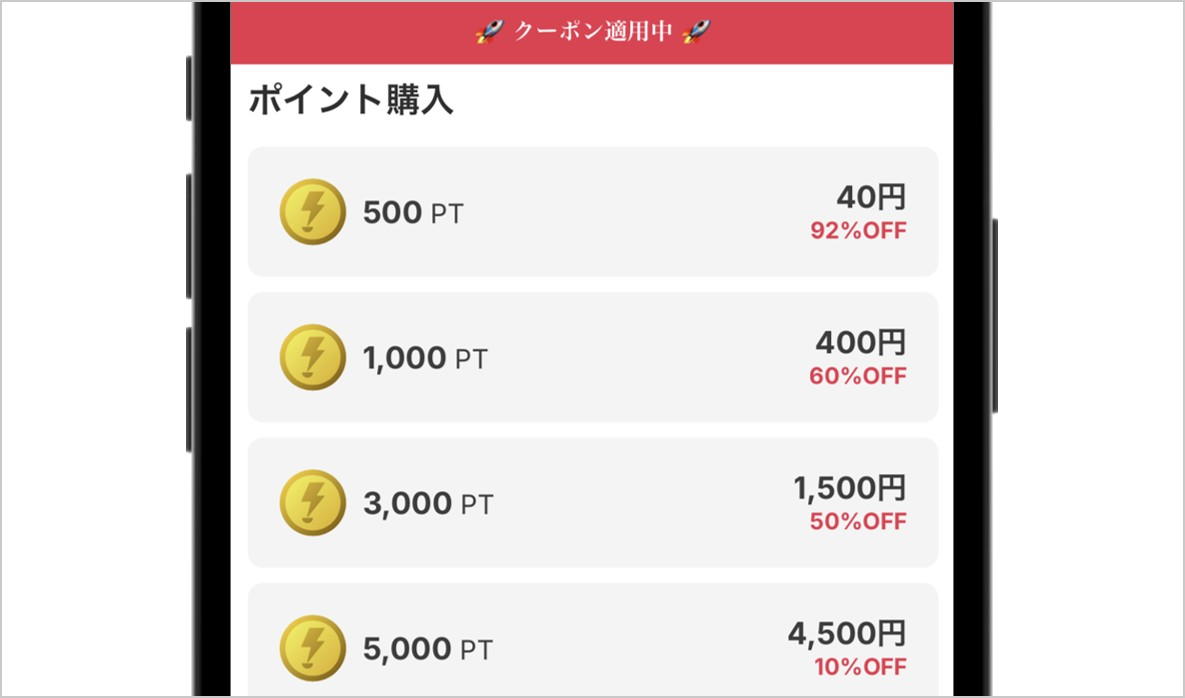Click the 60%OFF discount label

858,376
